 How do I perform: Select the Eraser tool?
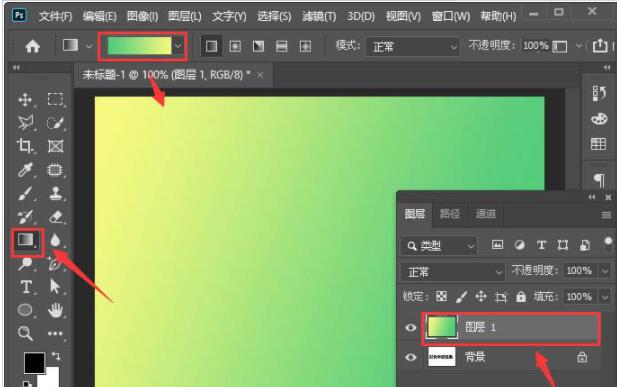point(55,217)
